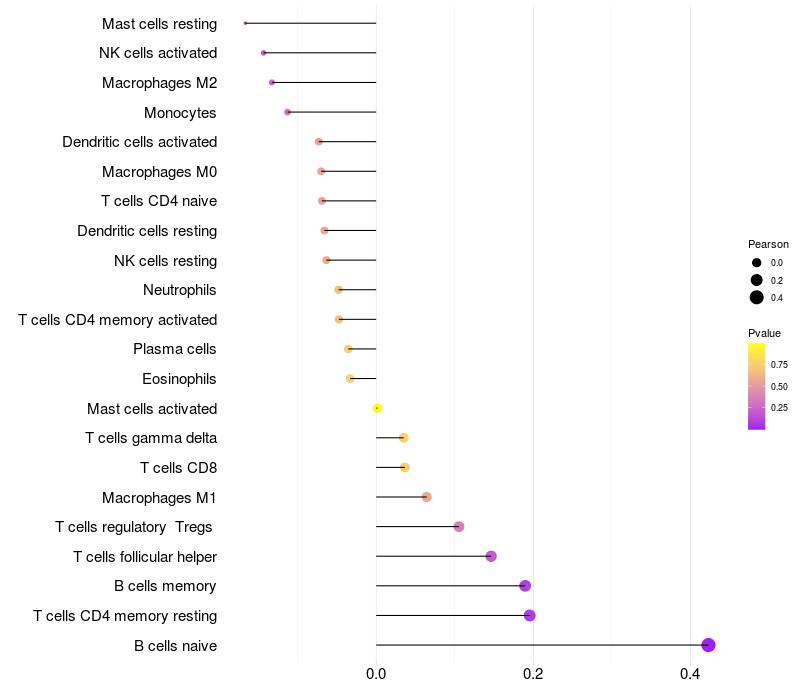Select the Macrophages M1 data point
This screenshot has width=800, height=700.
[427, 497]
